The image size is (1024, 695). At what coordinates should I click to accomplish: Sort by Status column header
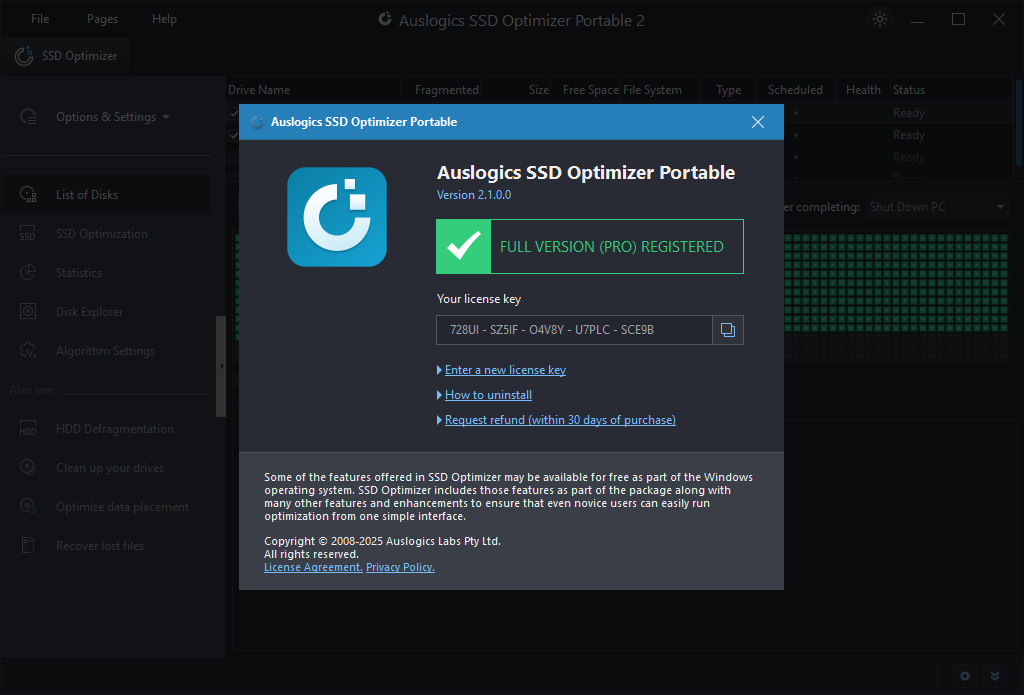[950, 89]
